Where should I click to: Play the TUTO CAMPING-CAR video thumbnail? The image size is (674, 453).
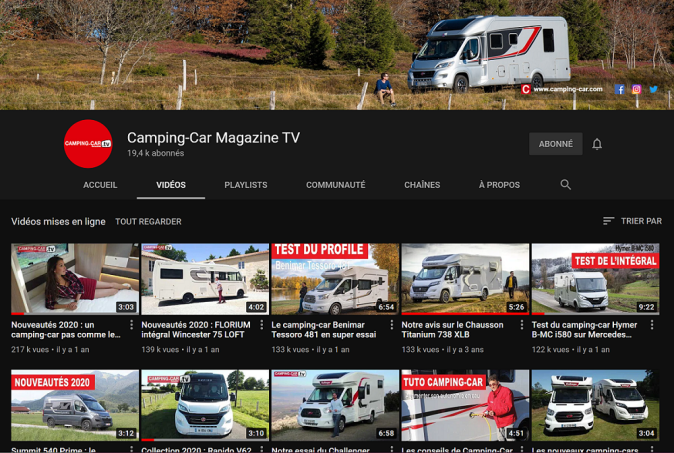[465, 405]
